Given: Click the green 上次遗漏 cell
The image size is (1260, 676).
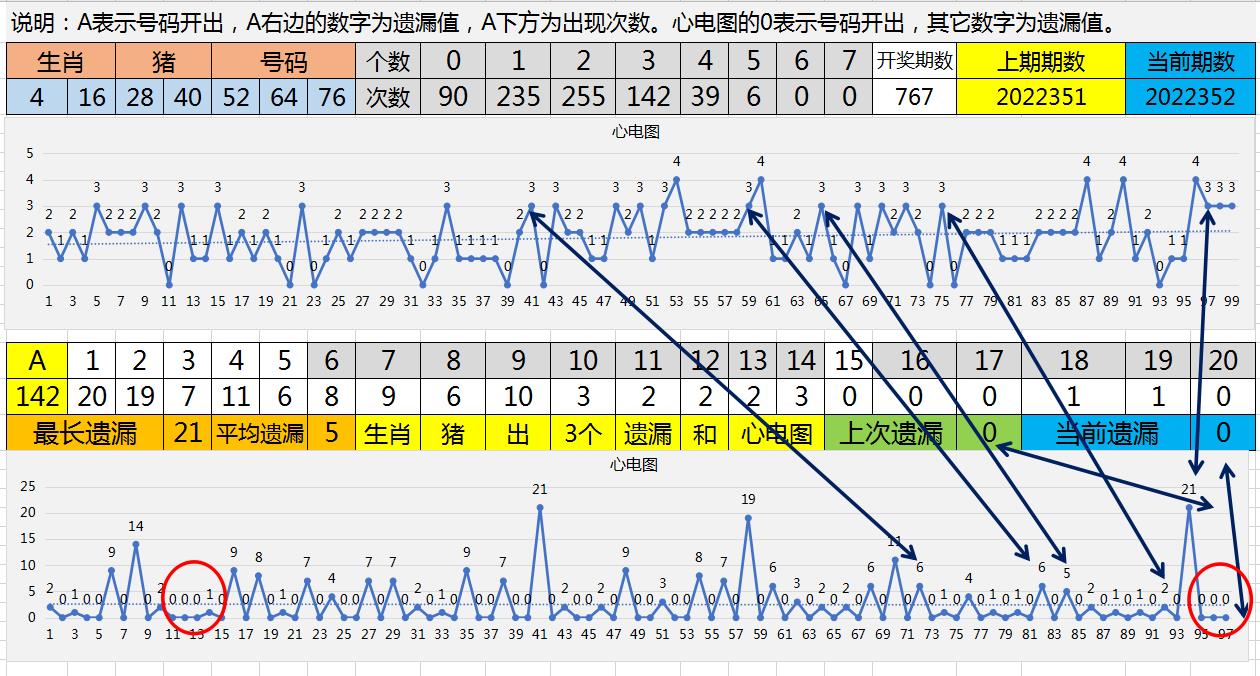Looking at the screenshot, I should coord(890,433).
